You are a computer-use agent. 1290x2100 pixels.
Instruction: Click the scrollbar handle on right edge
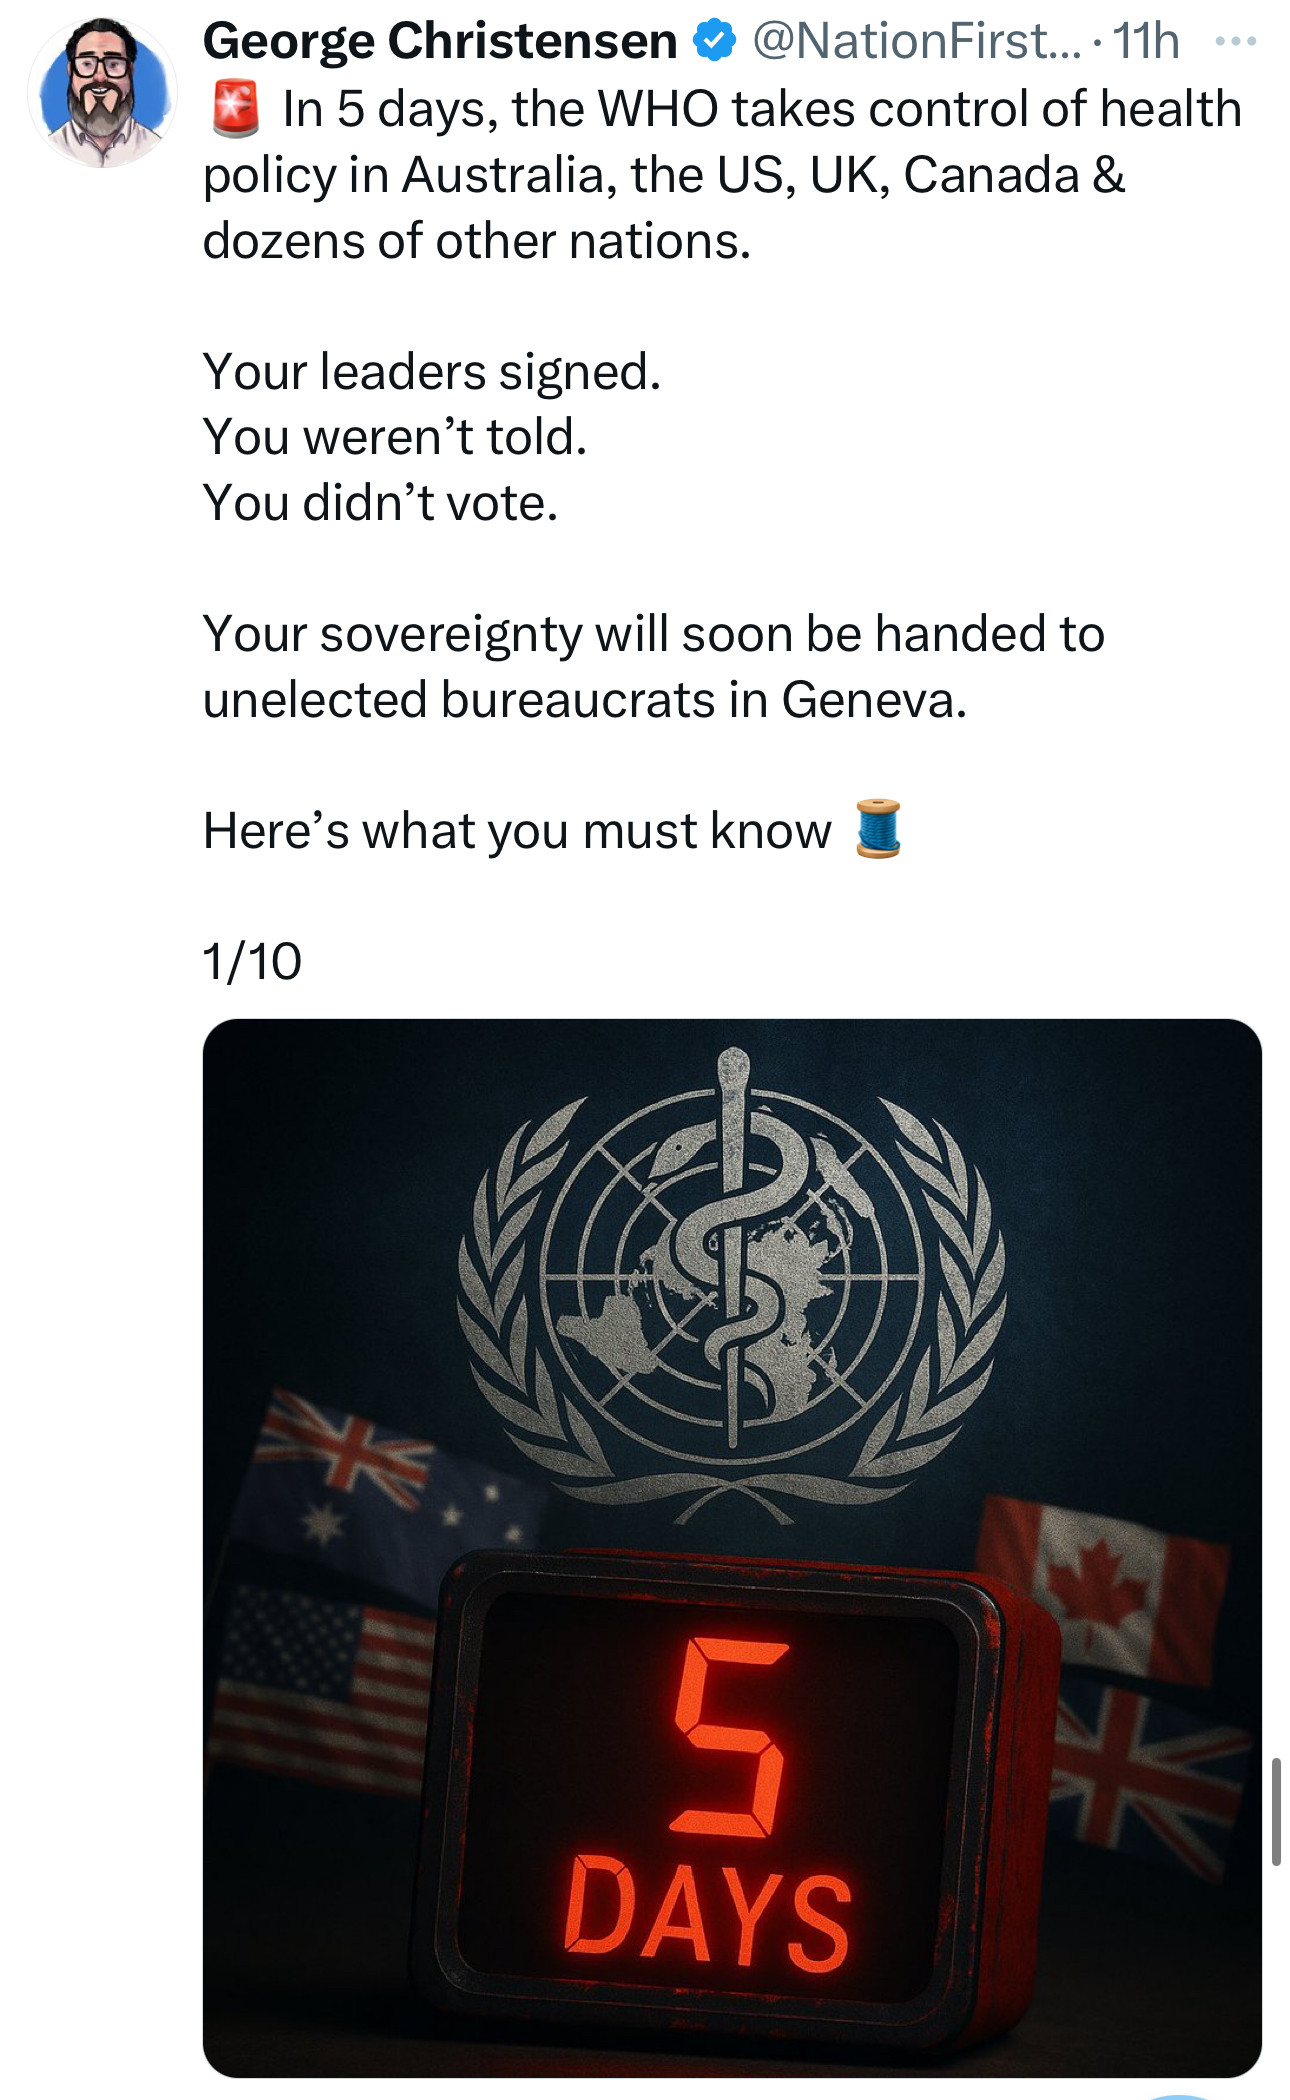click(x=1276, y=1810)
